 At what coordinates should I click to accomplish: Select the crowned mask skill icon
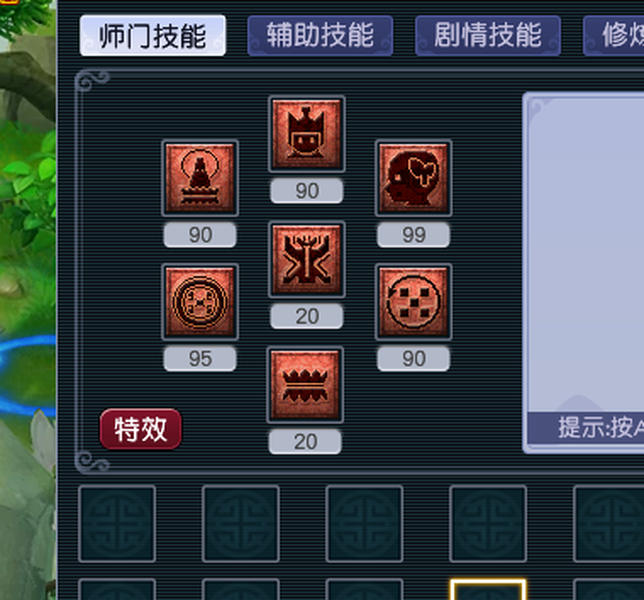(306, 134)
